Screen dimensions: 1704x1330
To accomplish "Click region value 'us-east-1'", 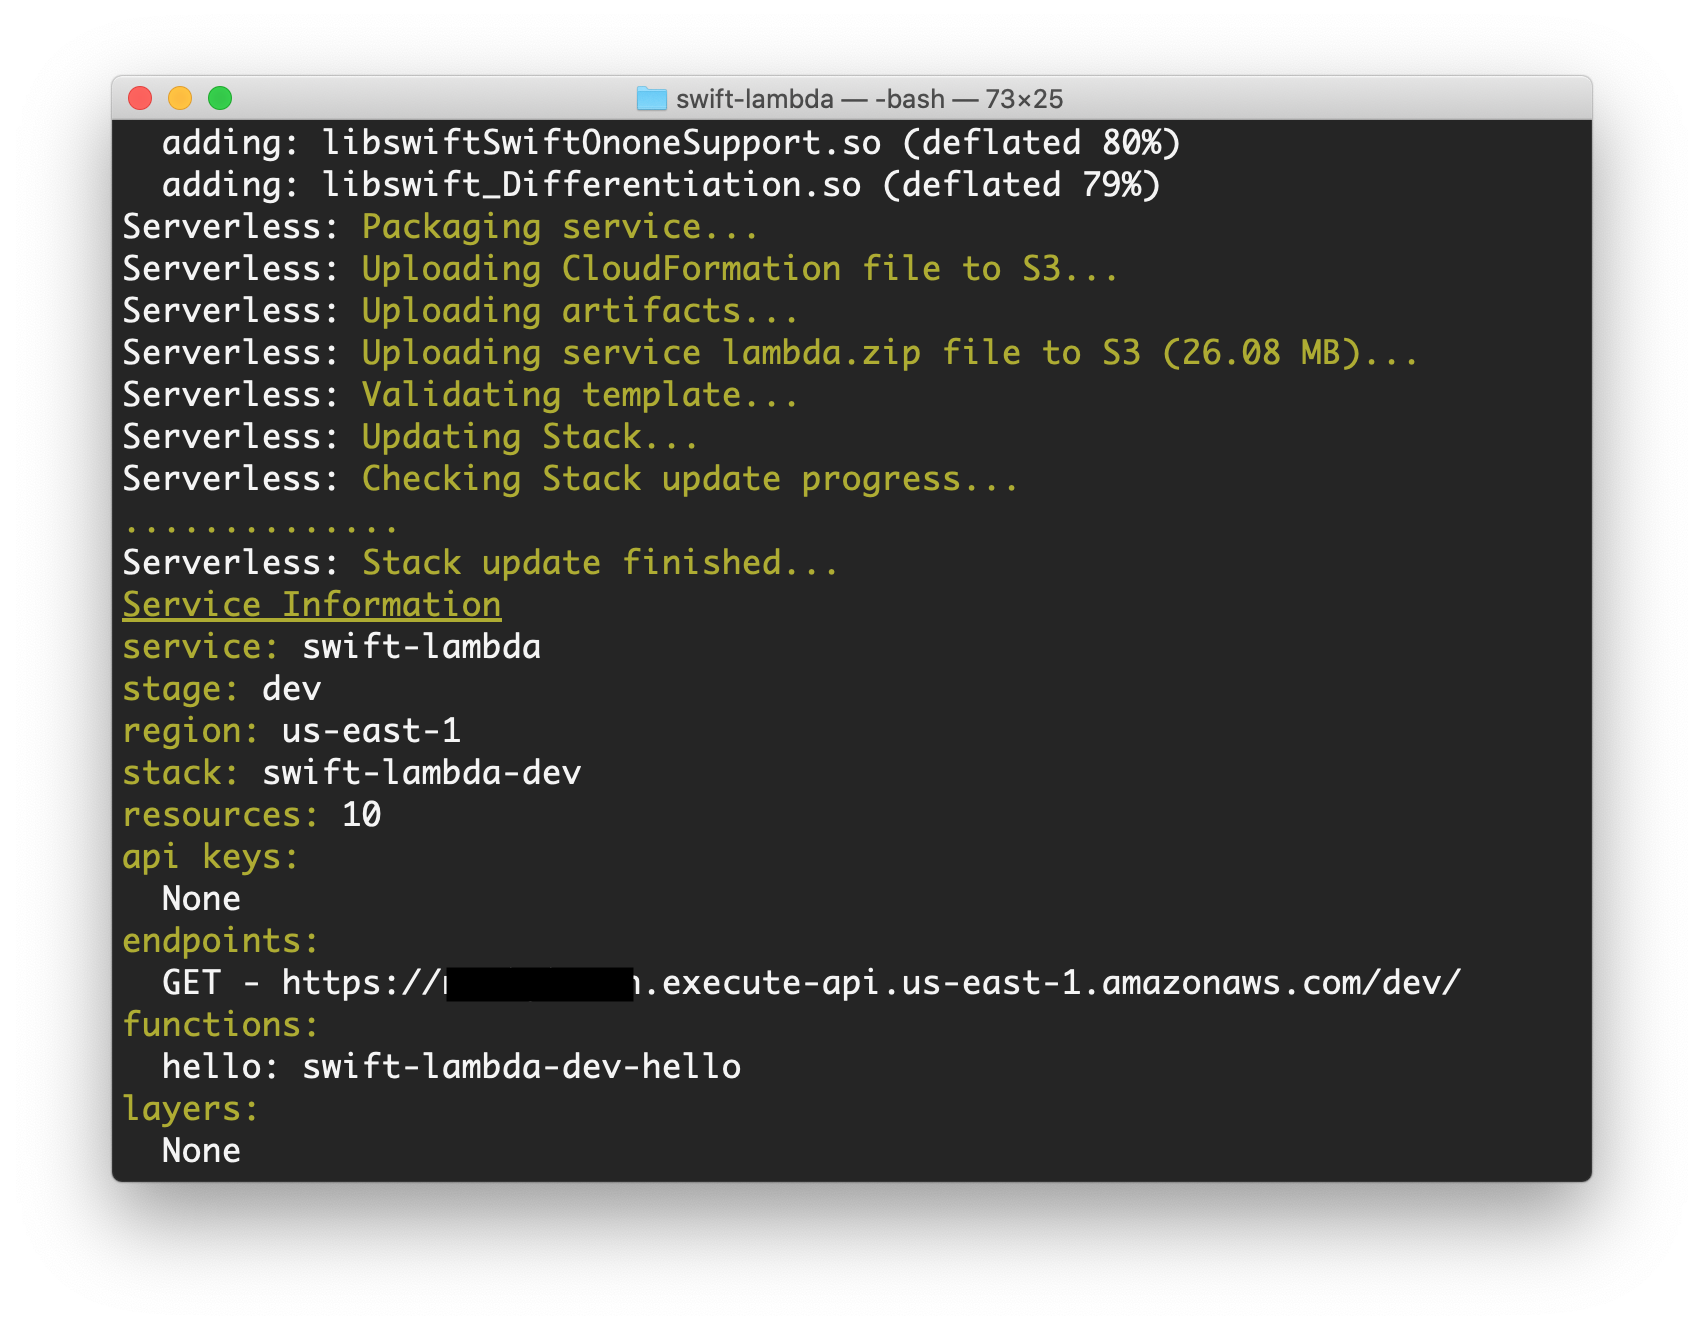I will [372, 731].
